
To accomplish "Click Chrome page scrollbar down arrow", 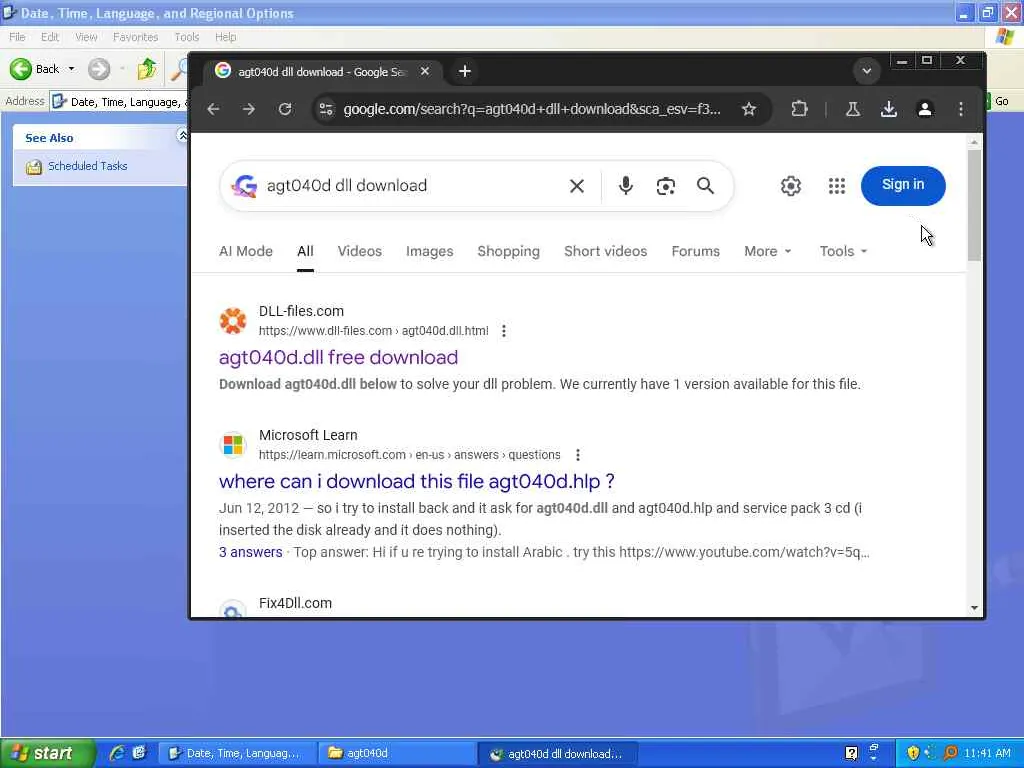I will pos(974,607).
